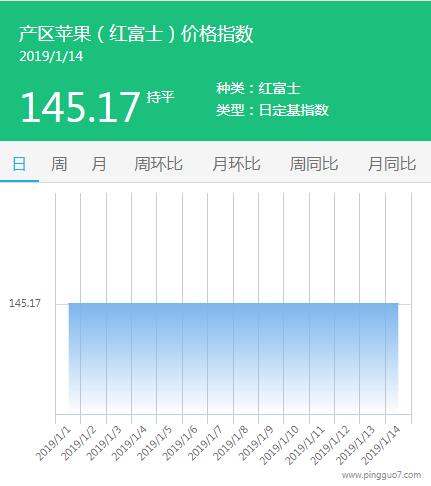Image resolution: width=431 pixels, height=486 pixels.
Task: Switch to the 周 weekly tab
Action: 59,164
